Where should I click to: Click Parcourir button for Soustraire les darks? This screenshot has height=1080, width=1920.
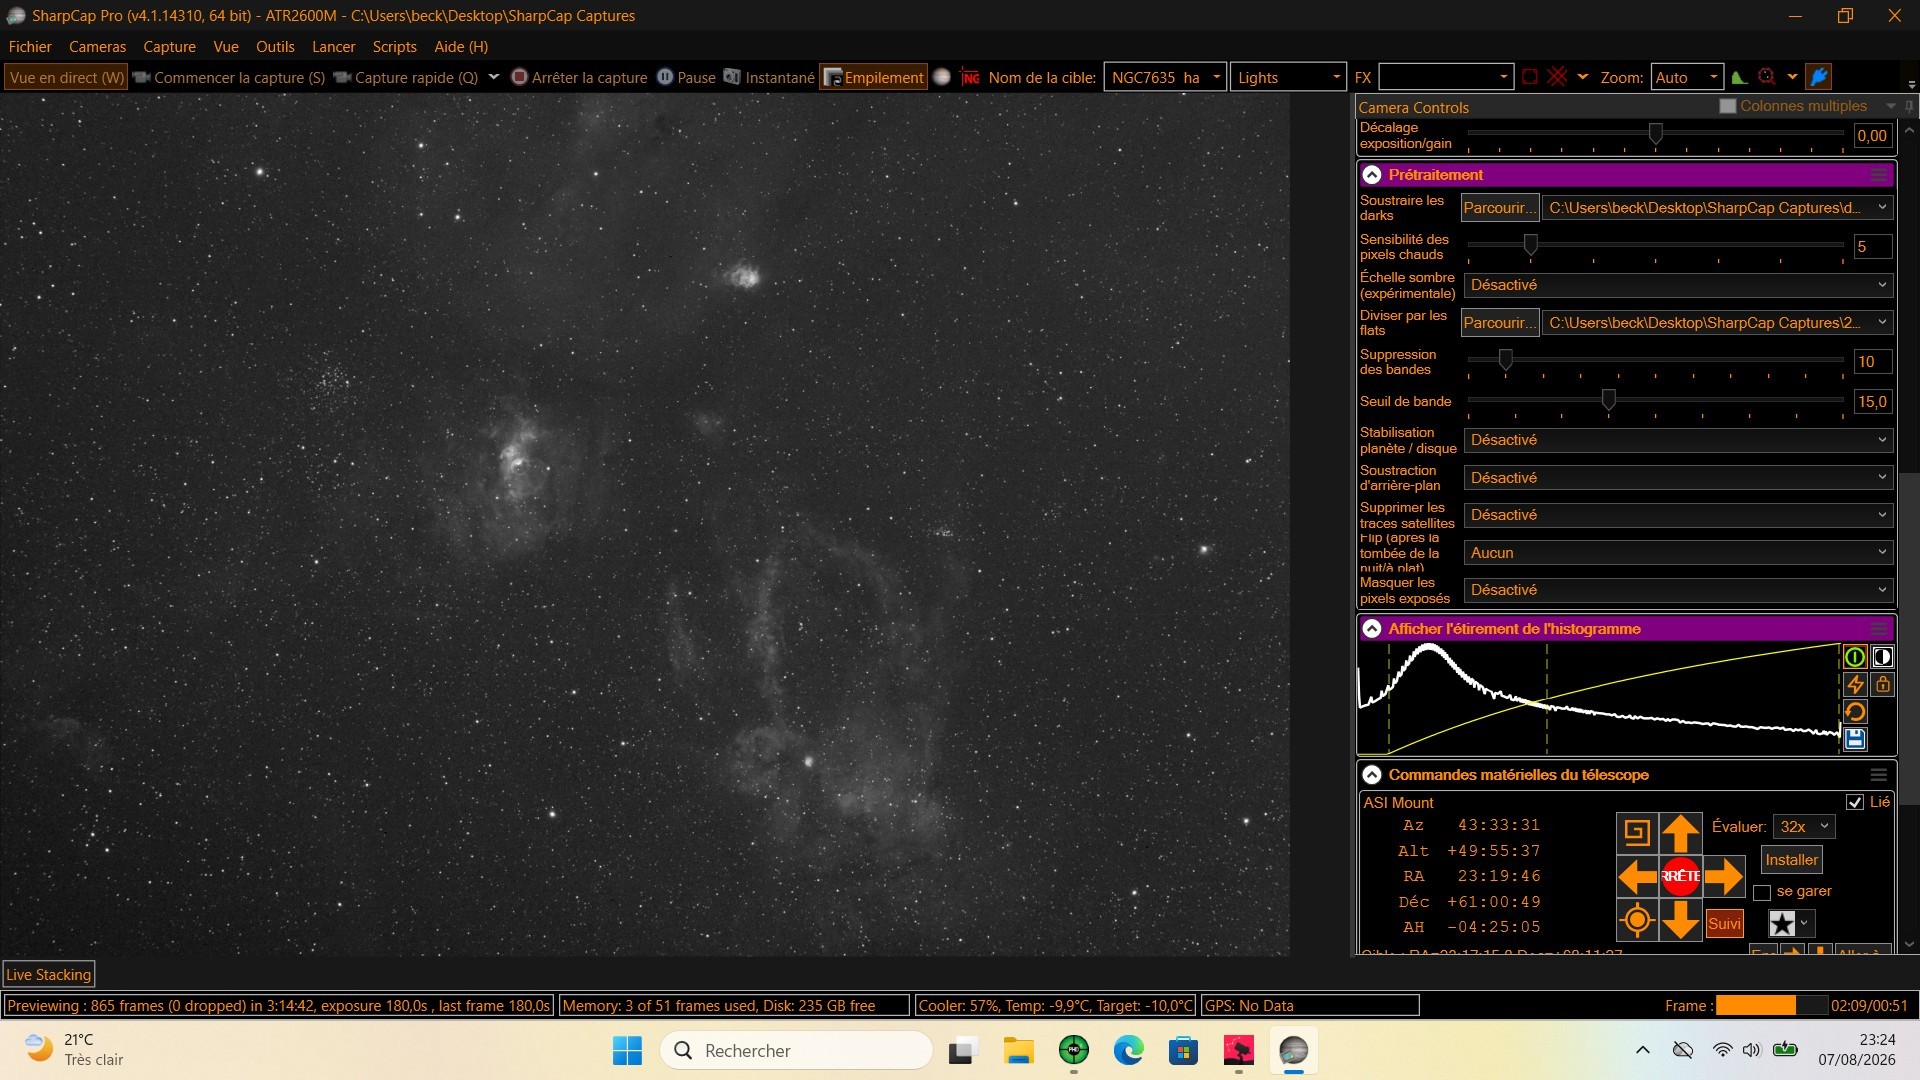pyautogui.click(x=1499, y=208)
